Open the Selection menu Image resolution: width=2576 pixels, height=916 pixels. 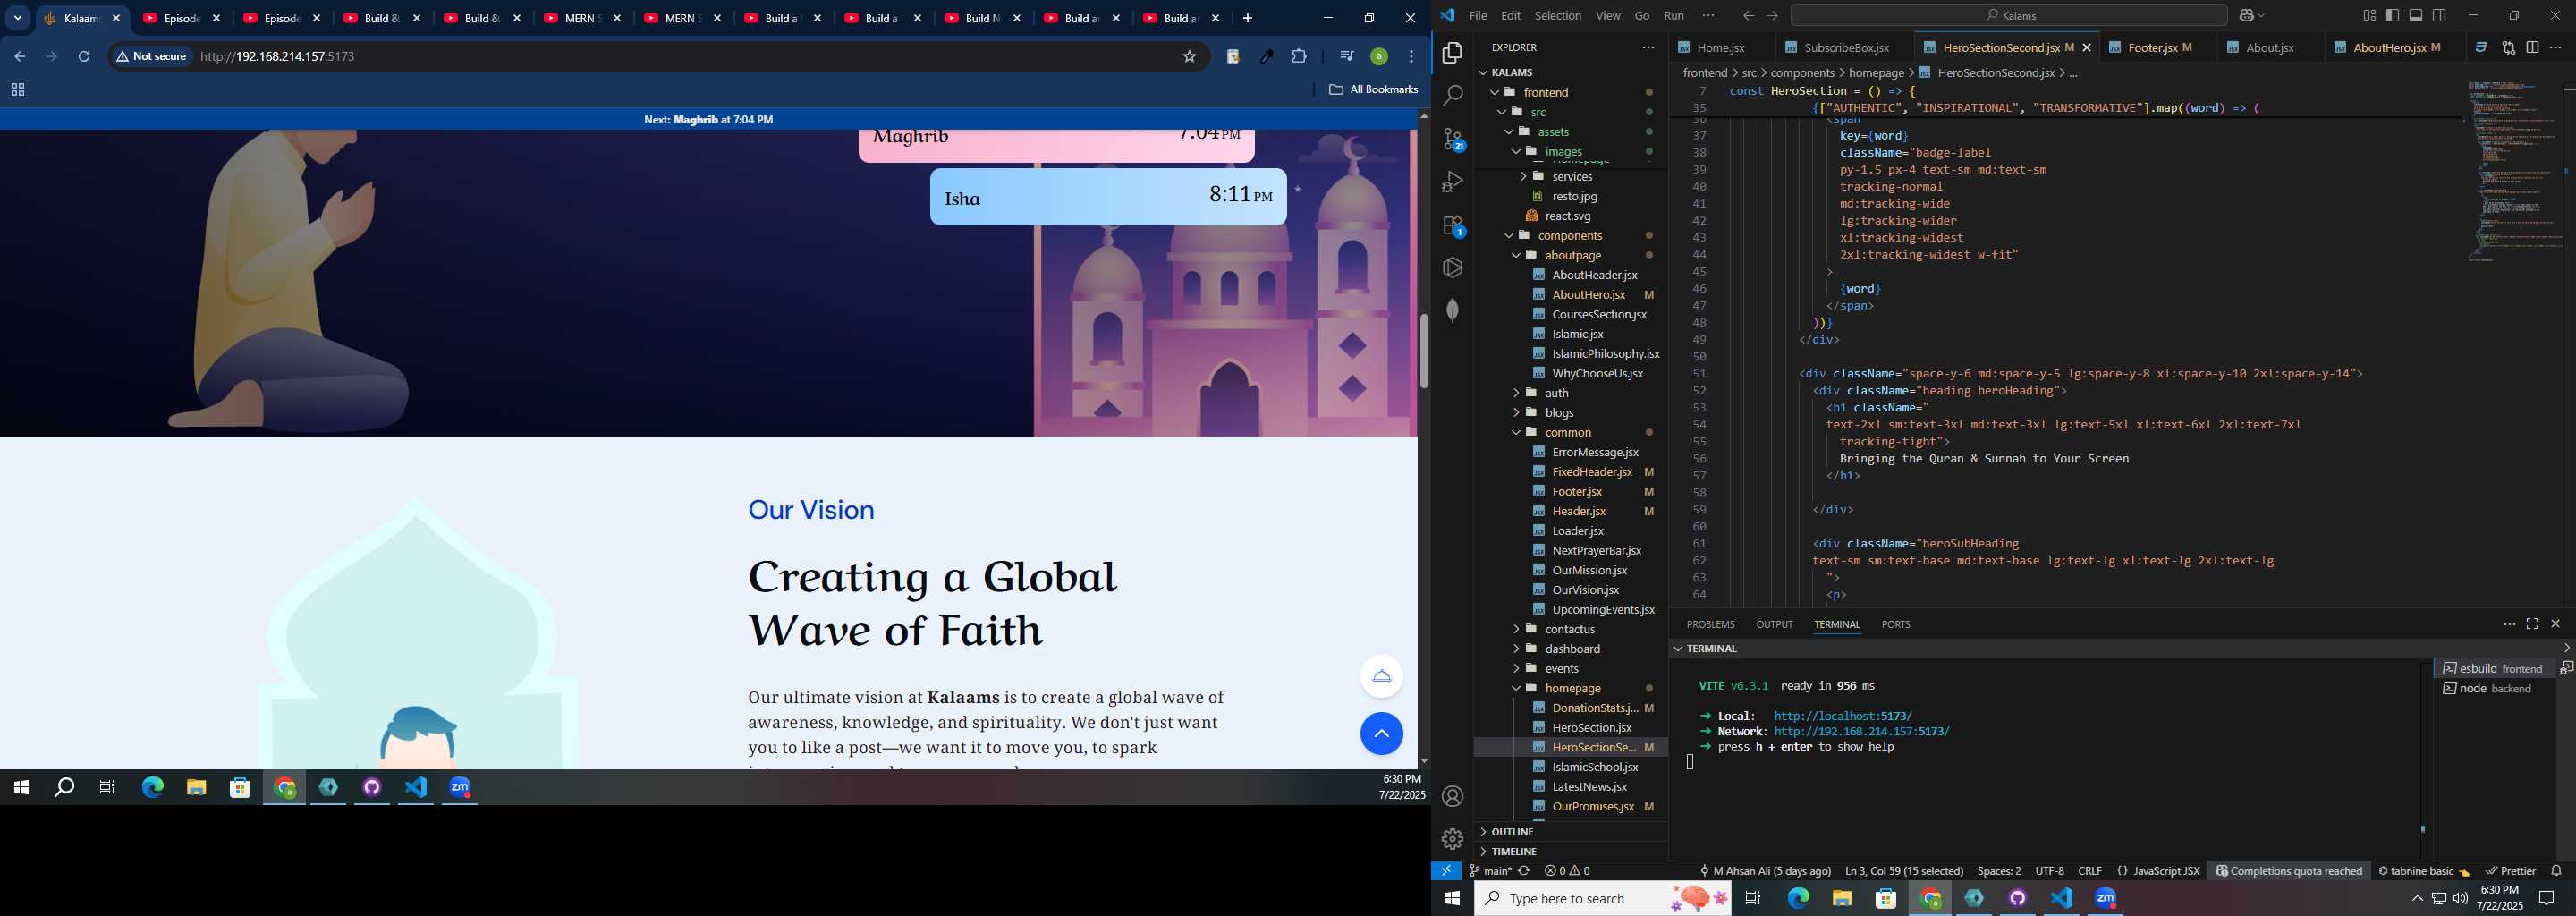pos(1558,16)
